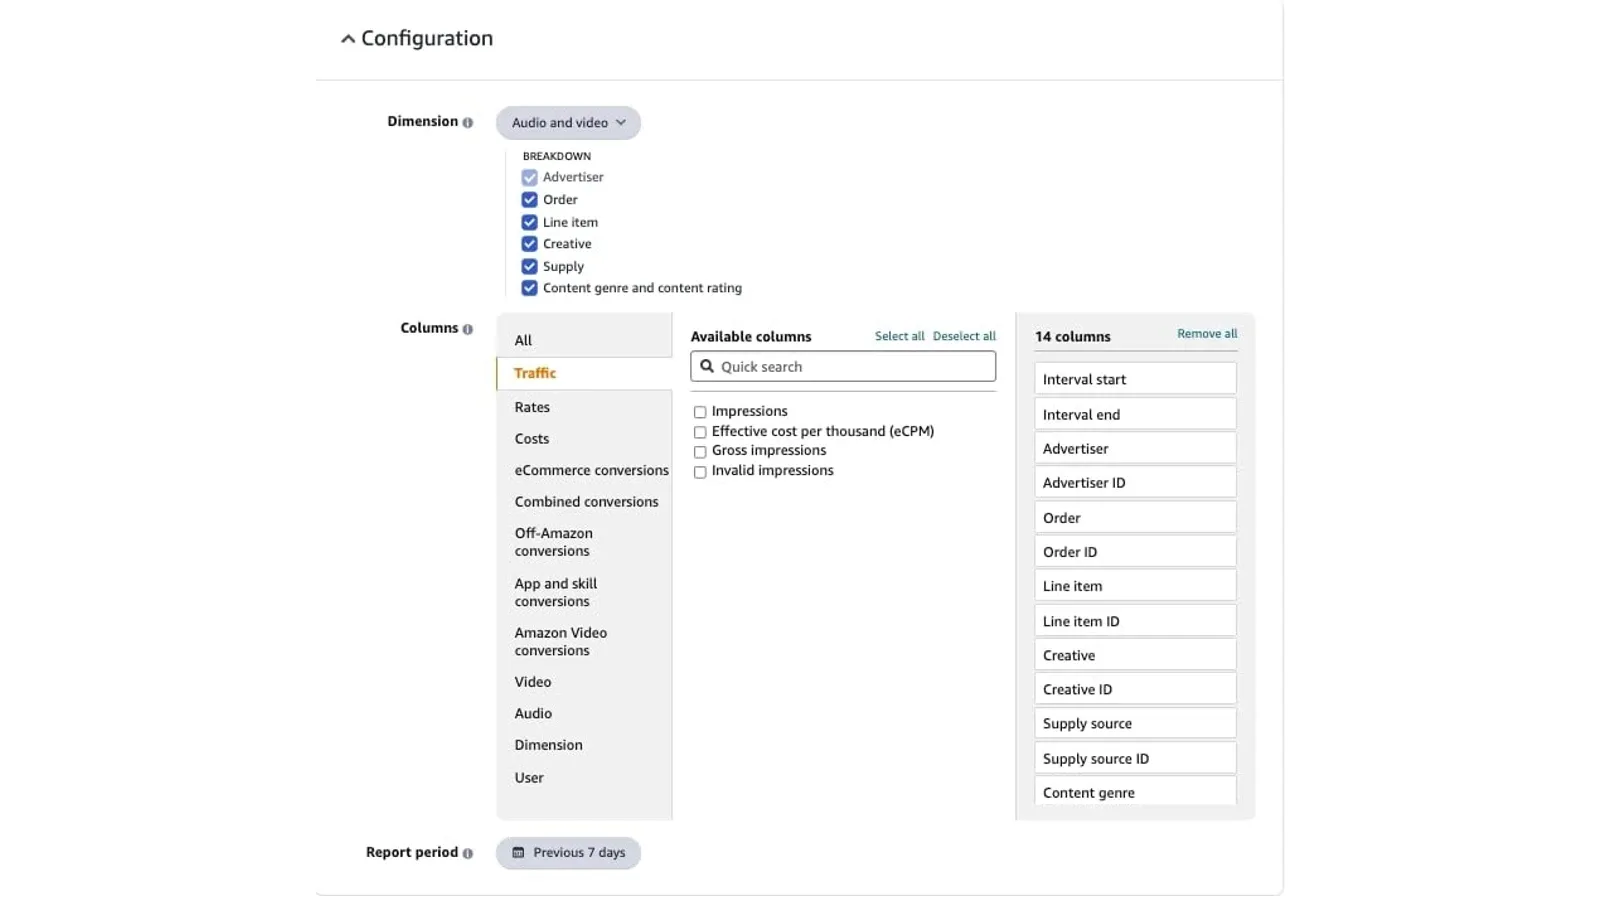1600x900 pixels.
Task: Click the Content genre selected column
Action: (1135, 792)
